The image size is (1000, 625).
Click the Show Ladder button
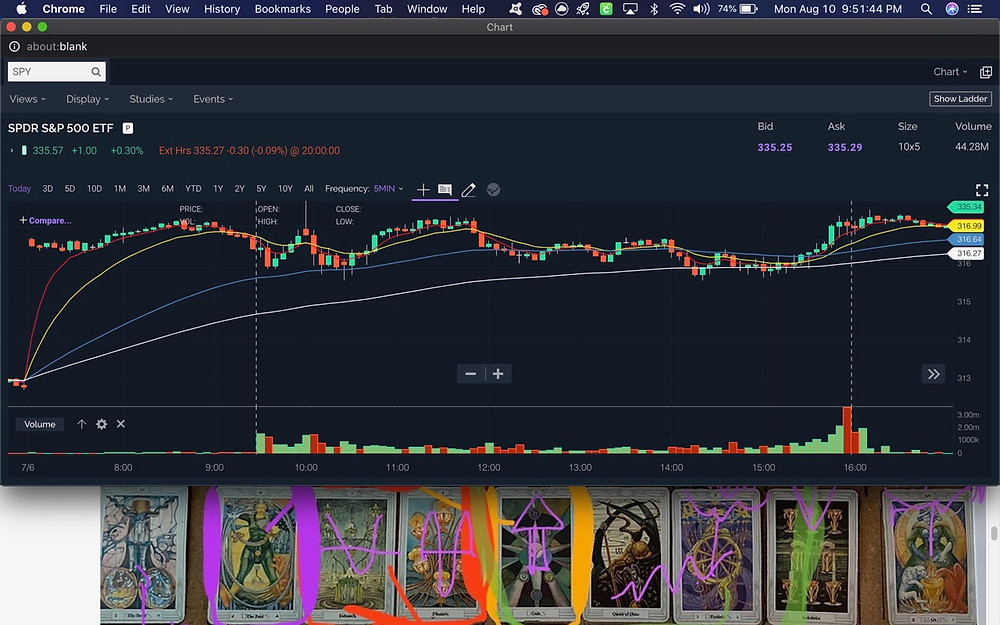point(960,99)
